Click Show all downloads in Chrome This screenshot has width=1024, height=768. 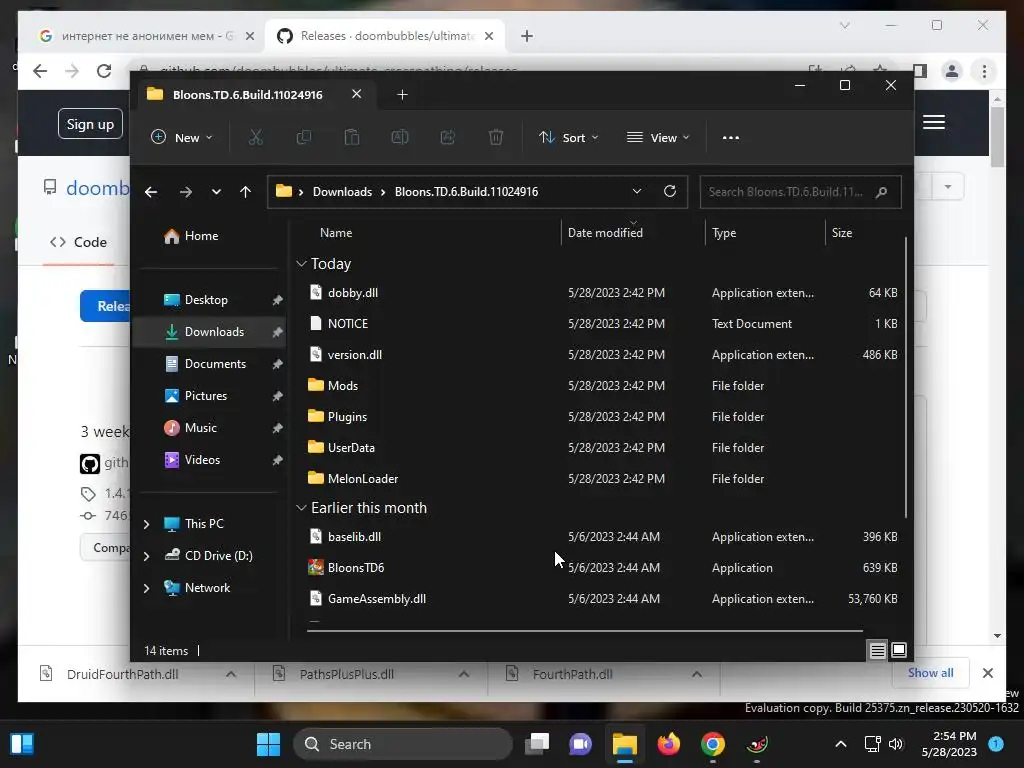click(931, 673)
